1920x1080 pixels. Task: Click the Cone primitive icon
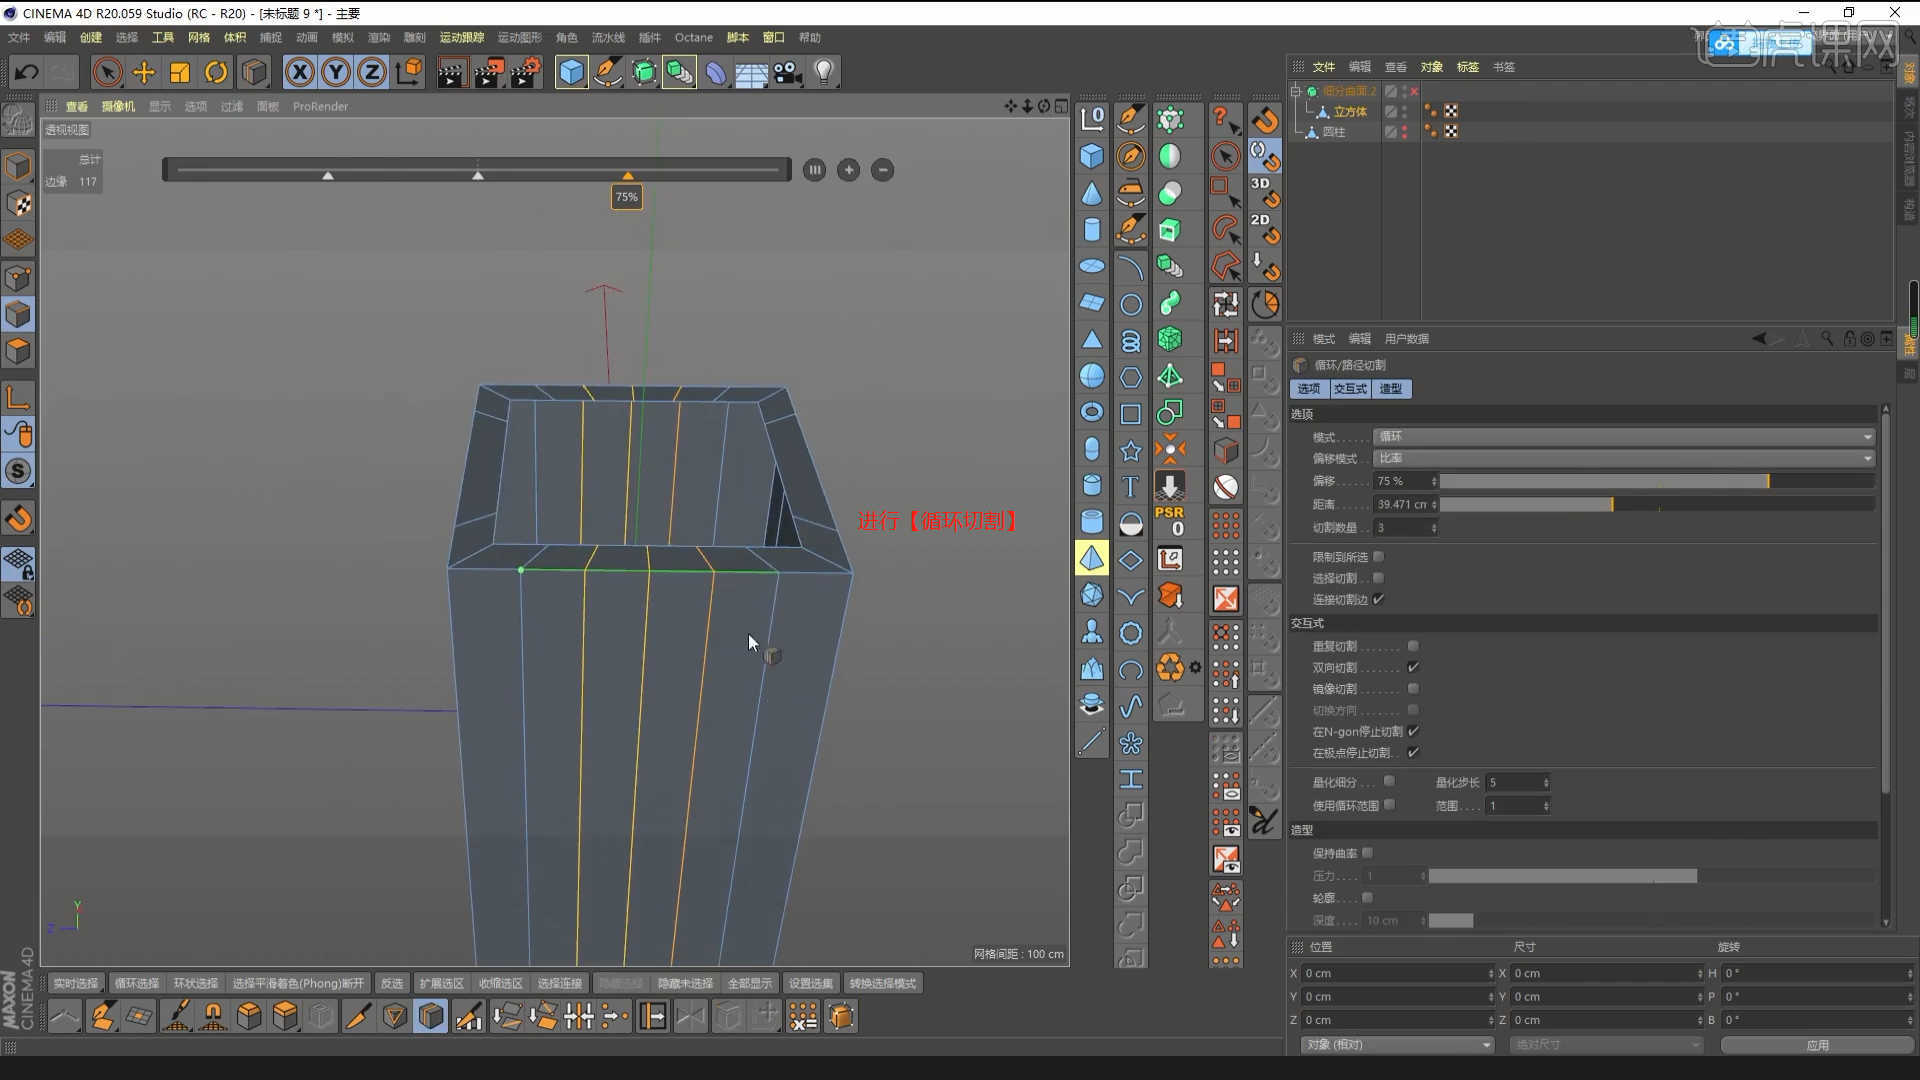tap(1092, 193)
